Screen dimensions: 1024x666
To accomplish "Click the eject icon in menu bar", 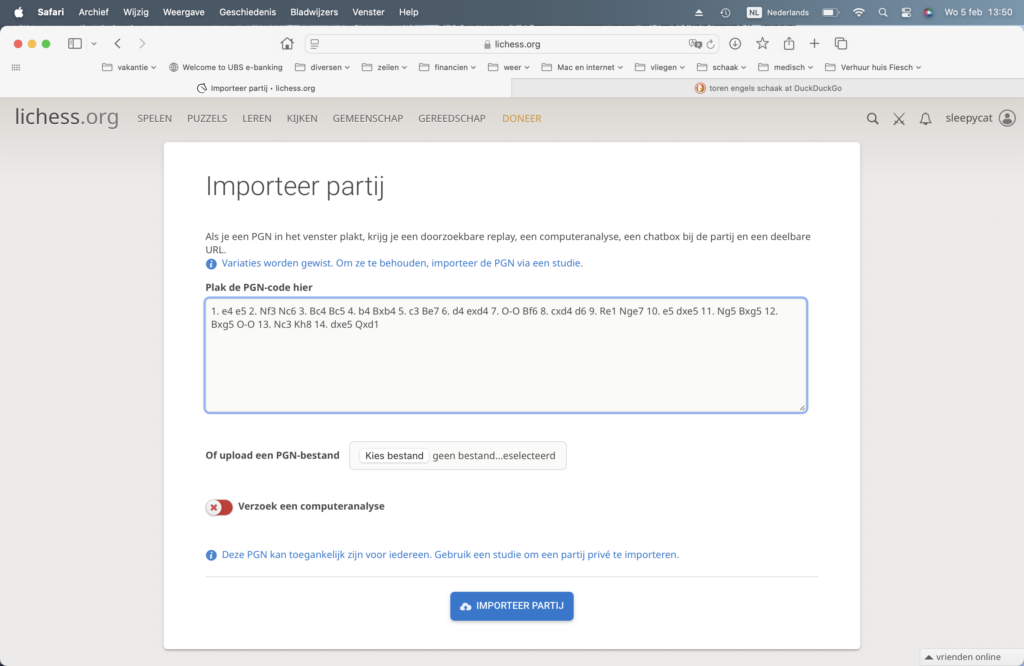I will [x=699, y=12].
